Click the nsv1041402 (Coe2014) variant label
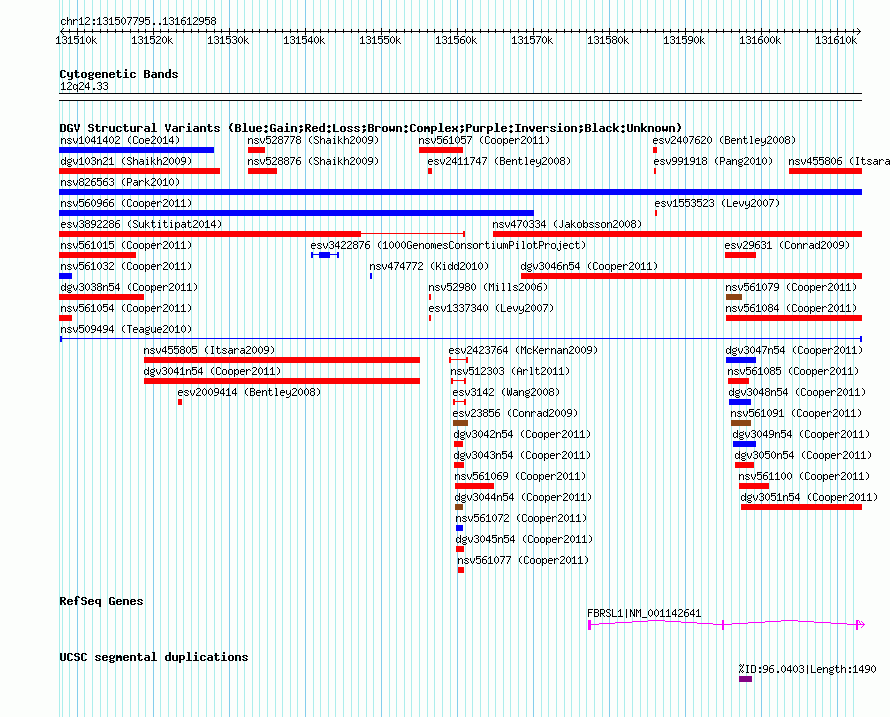This screenshot has width=890, height=717. [x=120, y=140]
